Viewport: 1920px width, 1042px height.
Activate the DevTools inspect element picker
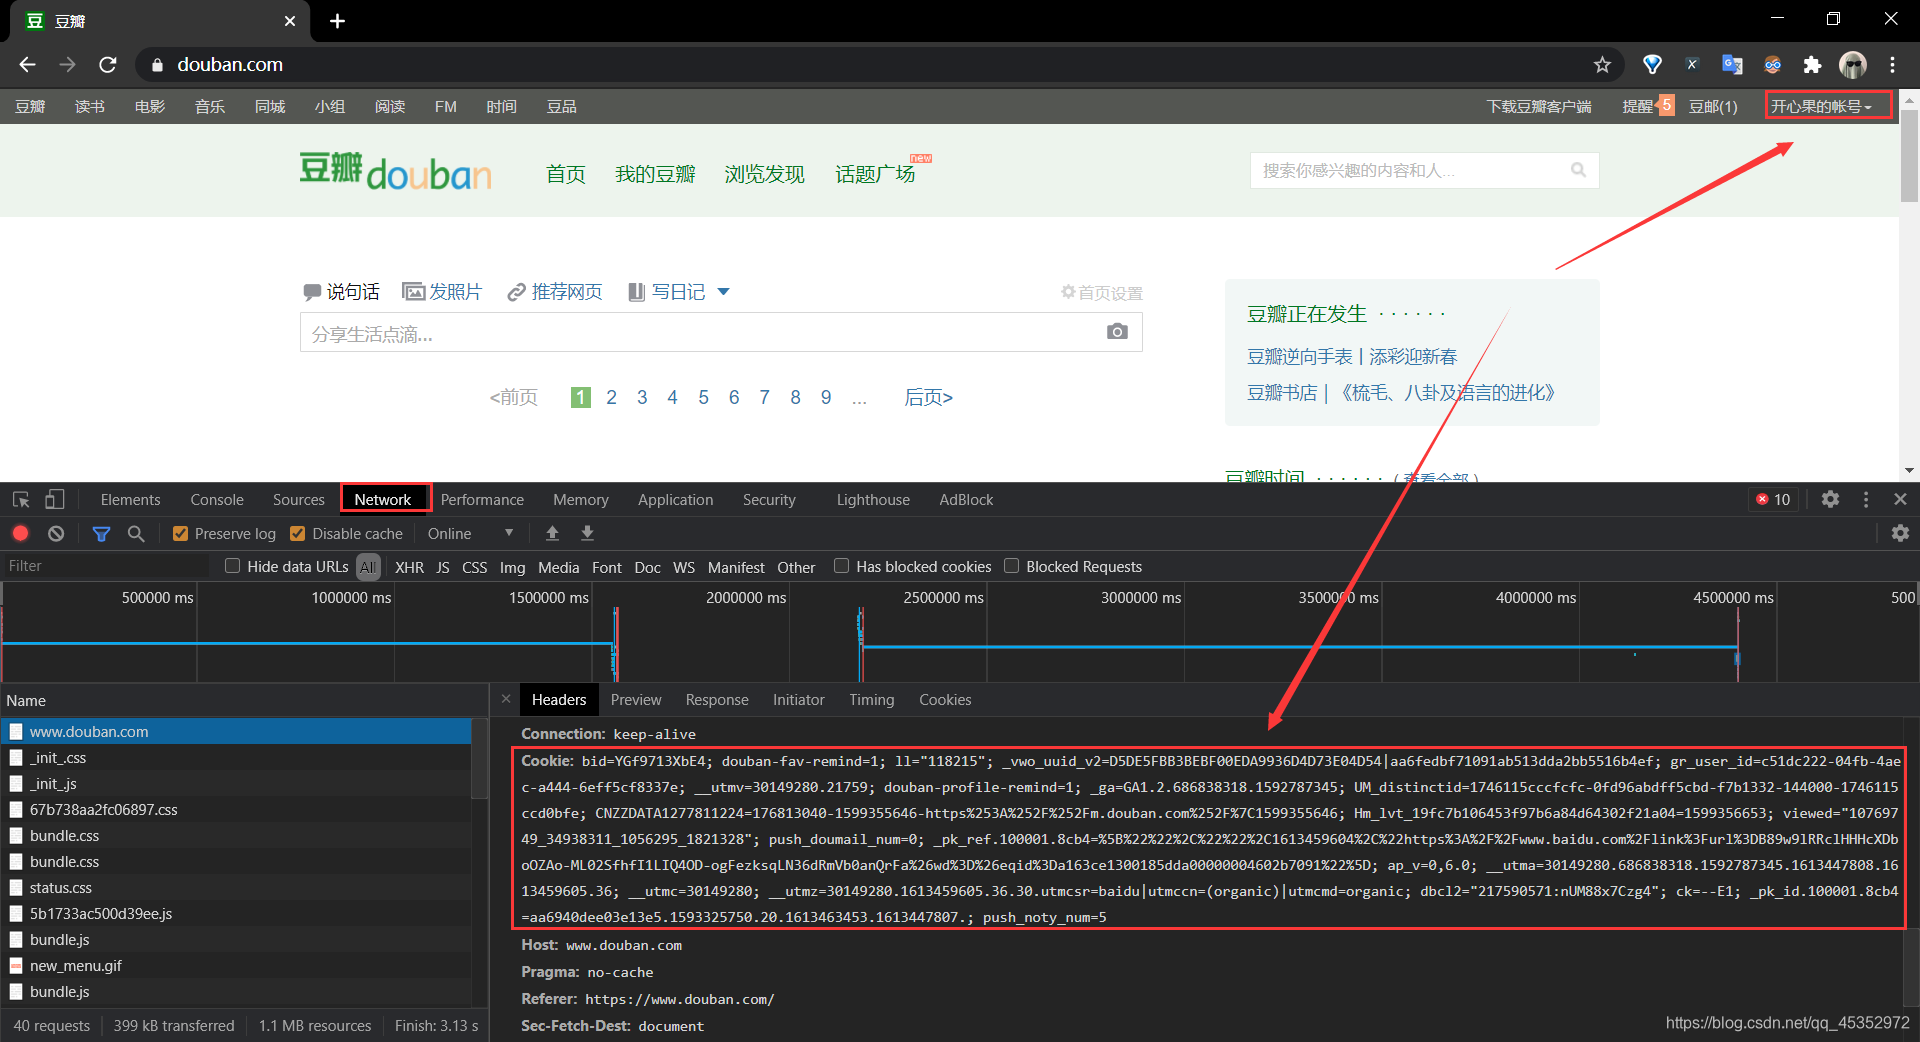[x=21, y=499]
